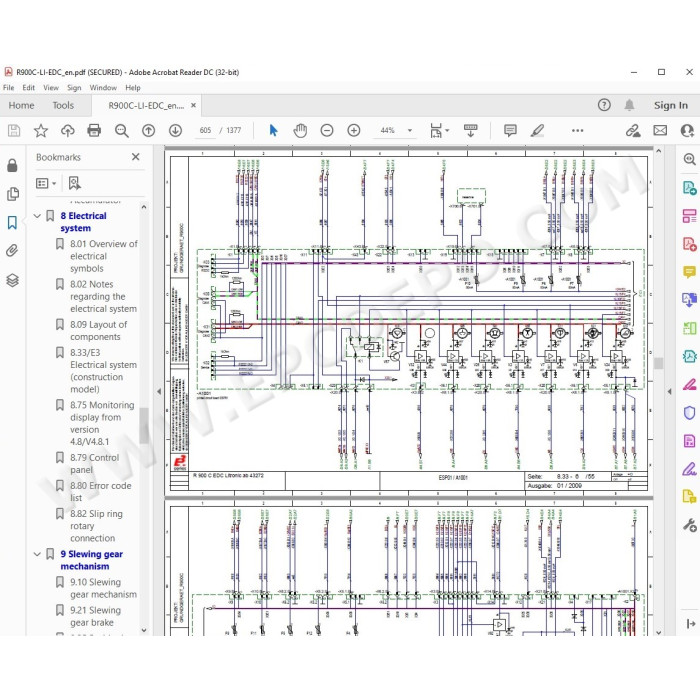Collapse the 9 Slewing gear mechanism bookmark
The image size is (700, 700).
tap(38, 554)
